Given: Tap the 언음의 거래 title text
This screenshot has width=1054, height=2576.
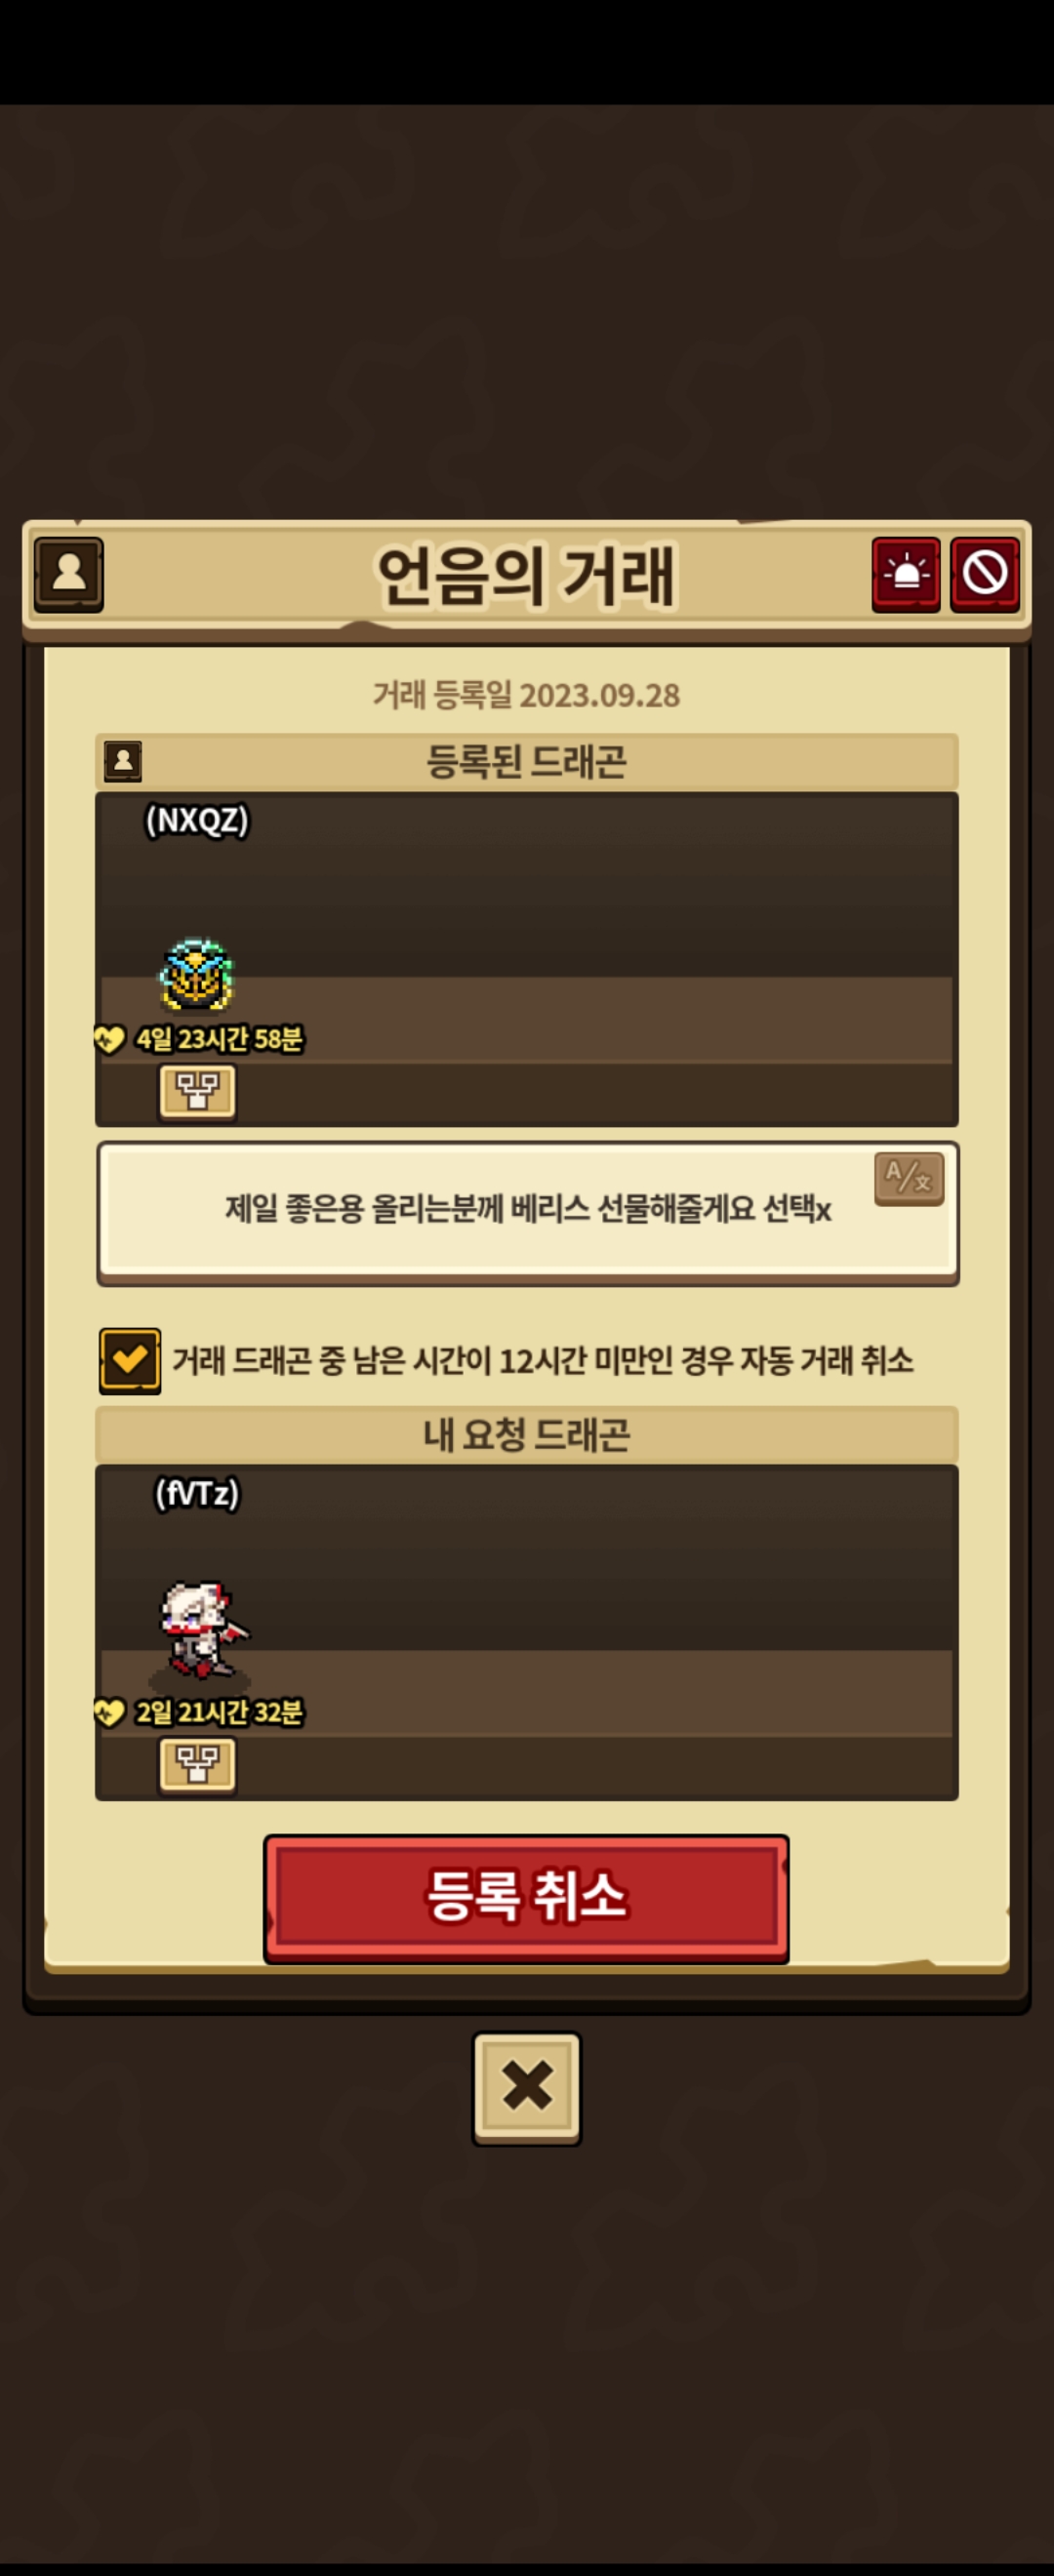Looking at the screenshot, I should 527,575.
